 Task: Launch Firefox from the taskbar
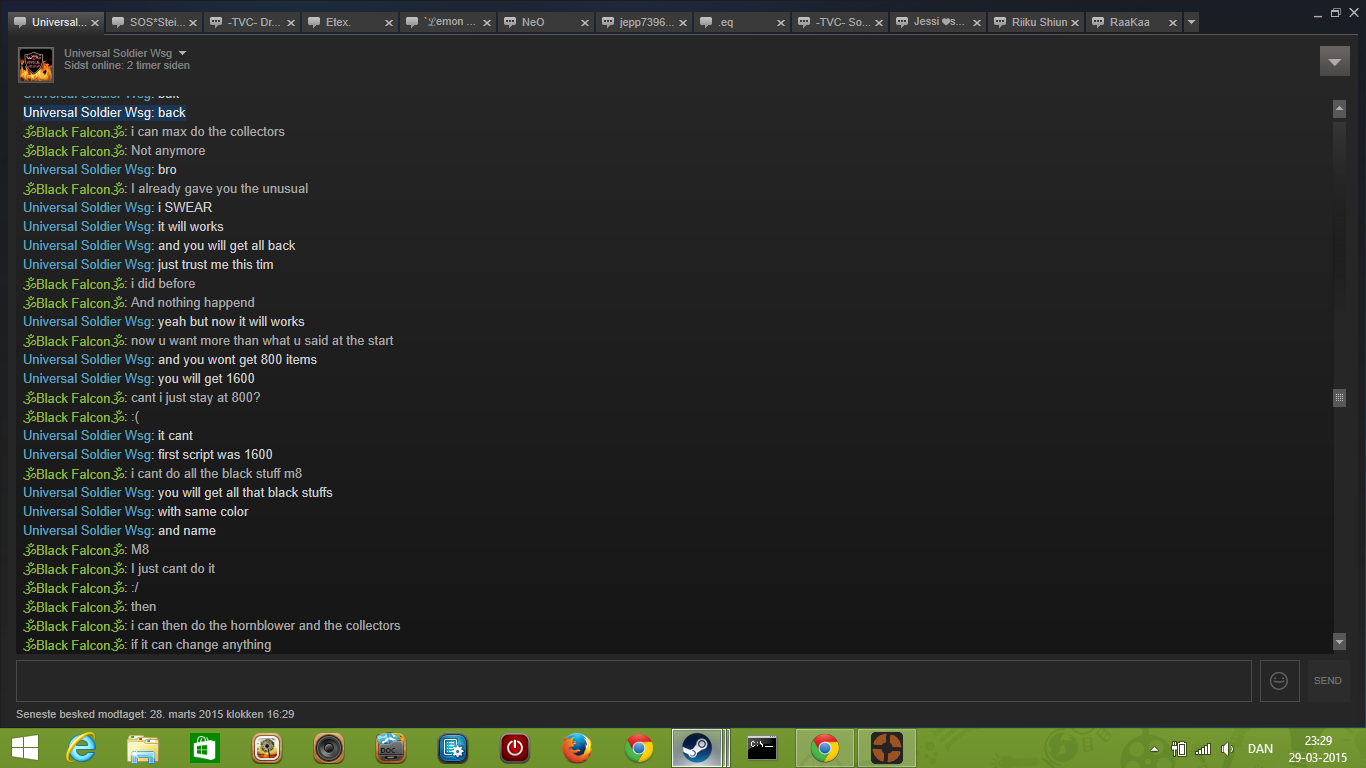[x=576, y=748]
